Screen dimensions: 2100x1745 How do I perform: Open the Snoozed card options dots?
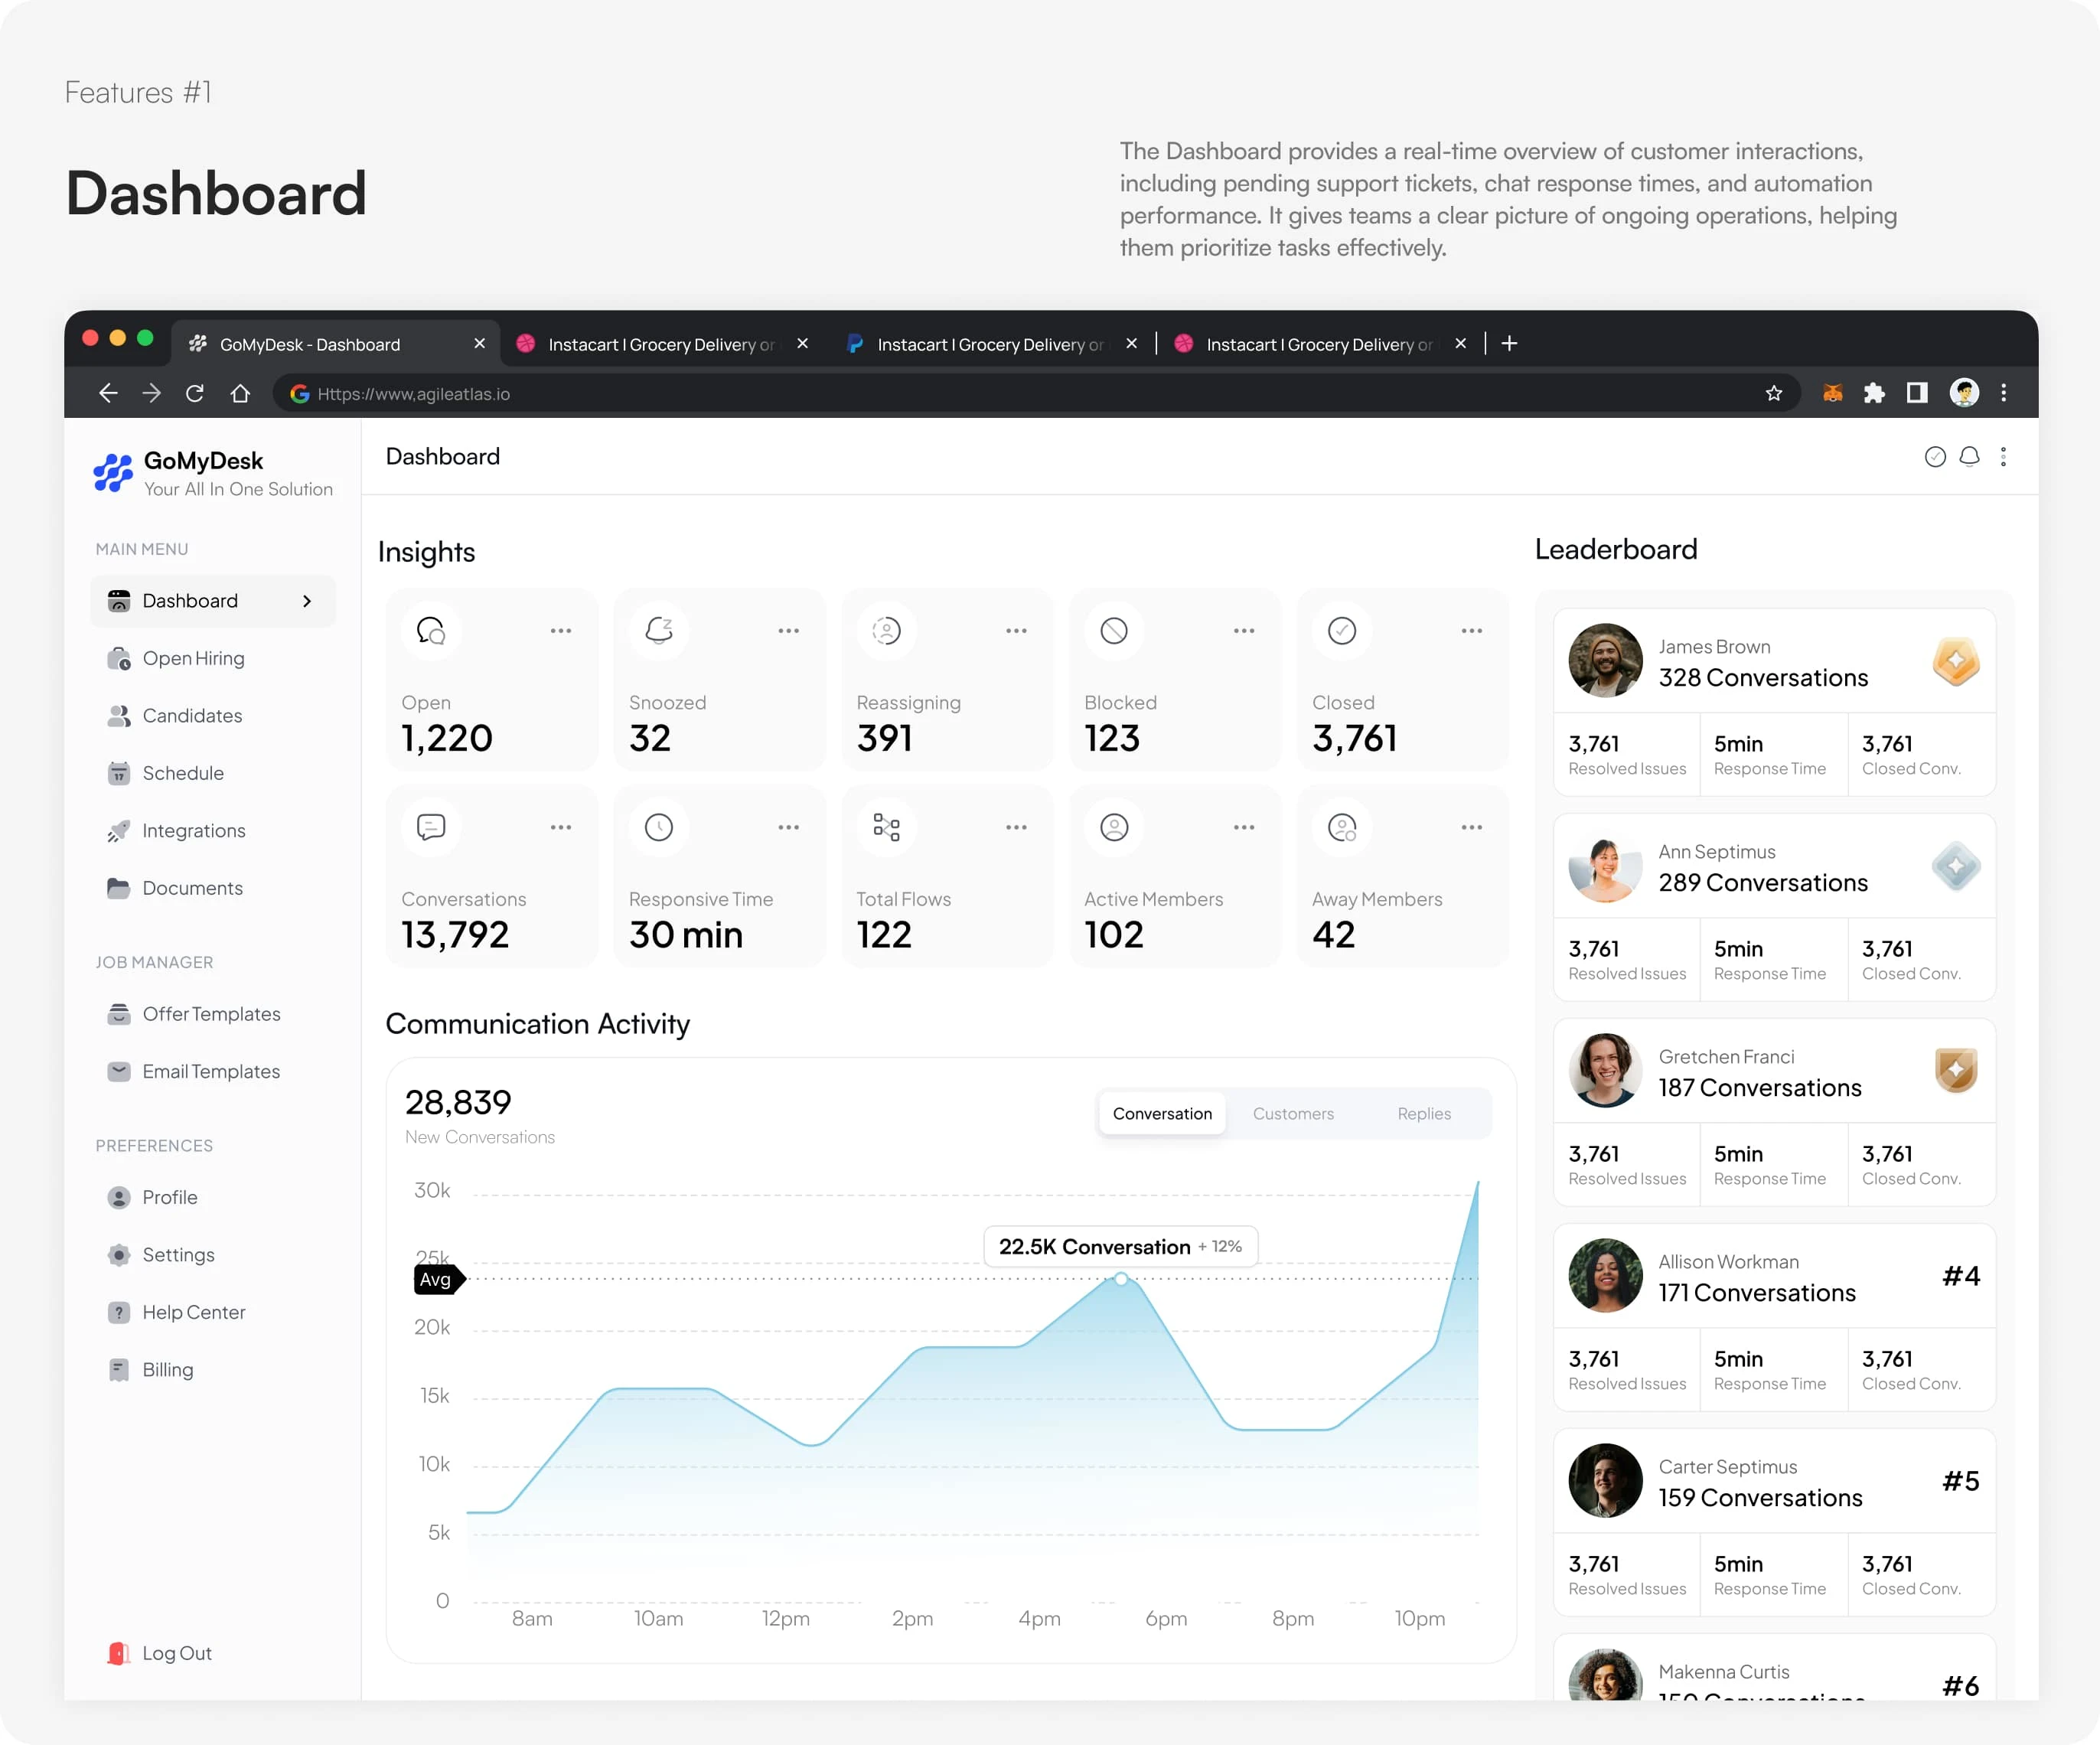(789, 631)
